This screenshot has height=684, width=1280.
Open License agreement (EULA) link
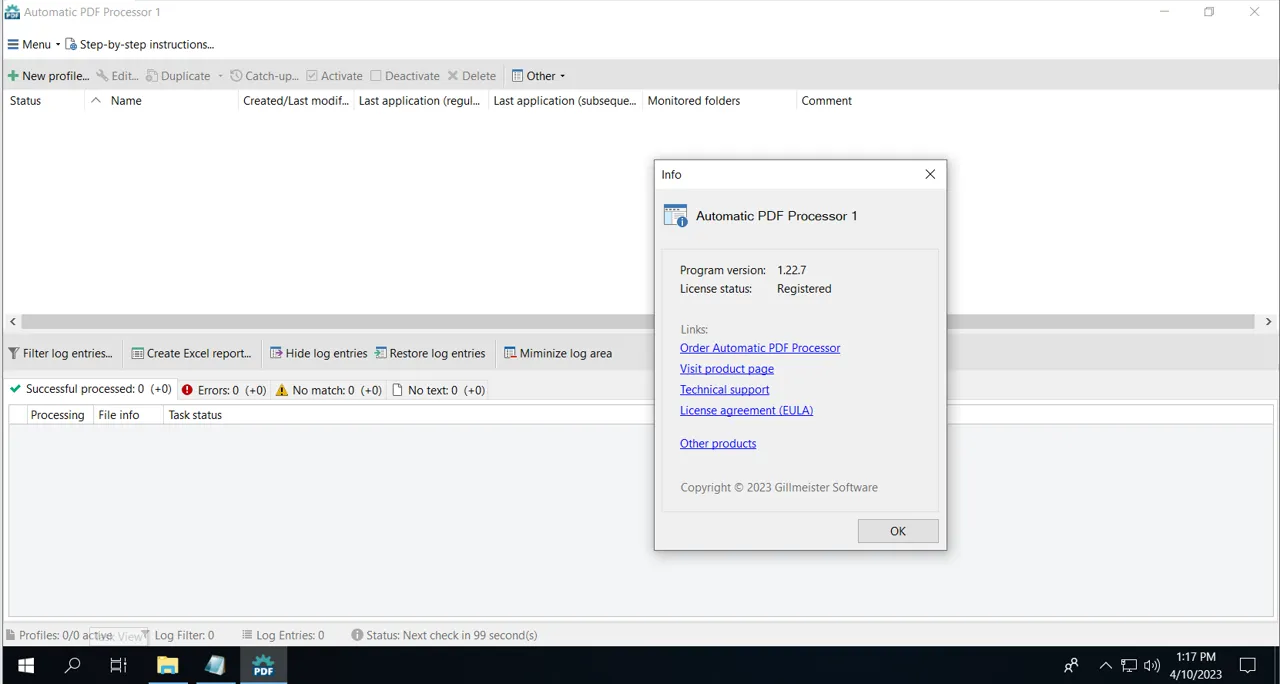tap(746, 411)
